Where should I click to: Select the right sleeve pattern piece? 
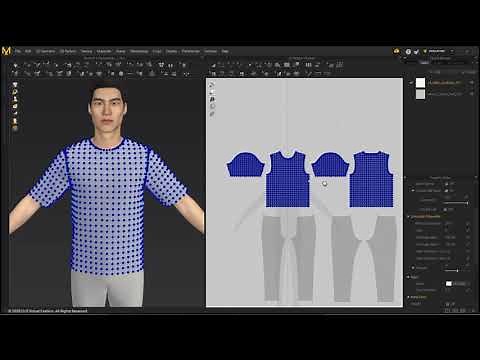click(330, 165)
